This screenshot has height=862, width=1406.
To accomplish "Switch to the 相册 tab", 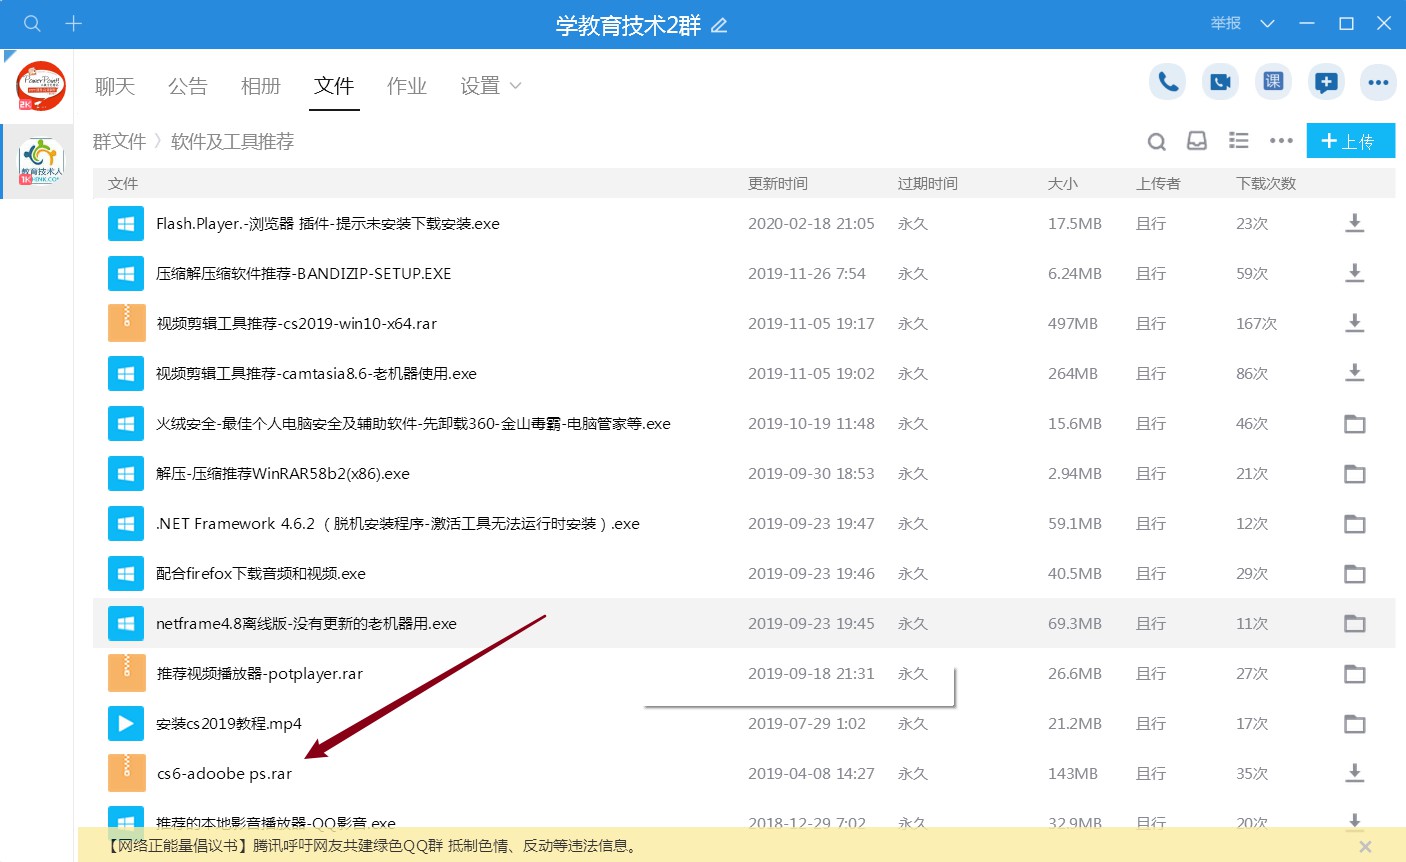I will (261, 86).
